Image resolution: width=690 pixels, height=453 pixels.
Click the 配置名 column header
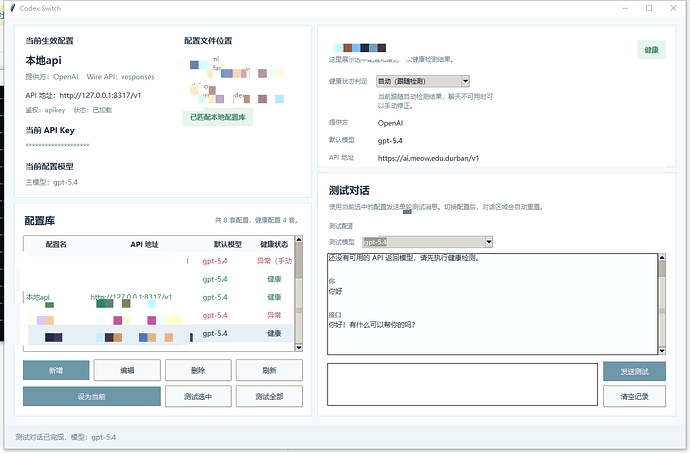click(56, 244)
